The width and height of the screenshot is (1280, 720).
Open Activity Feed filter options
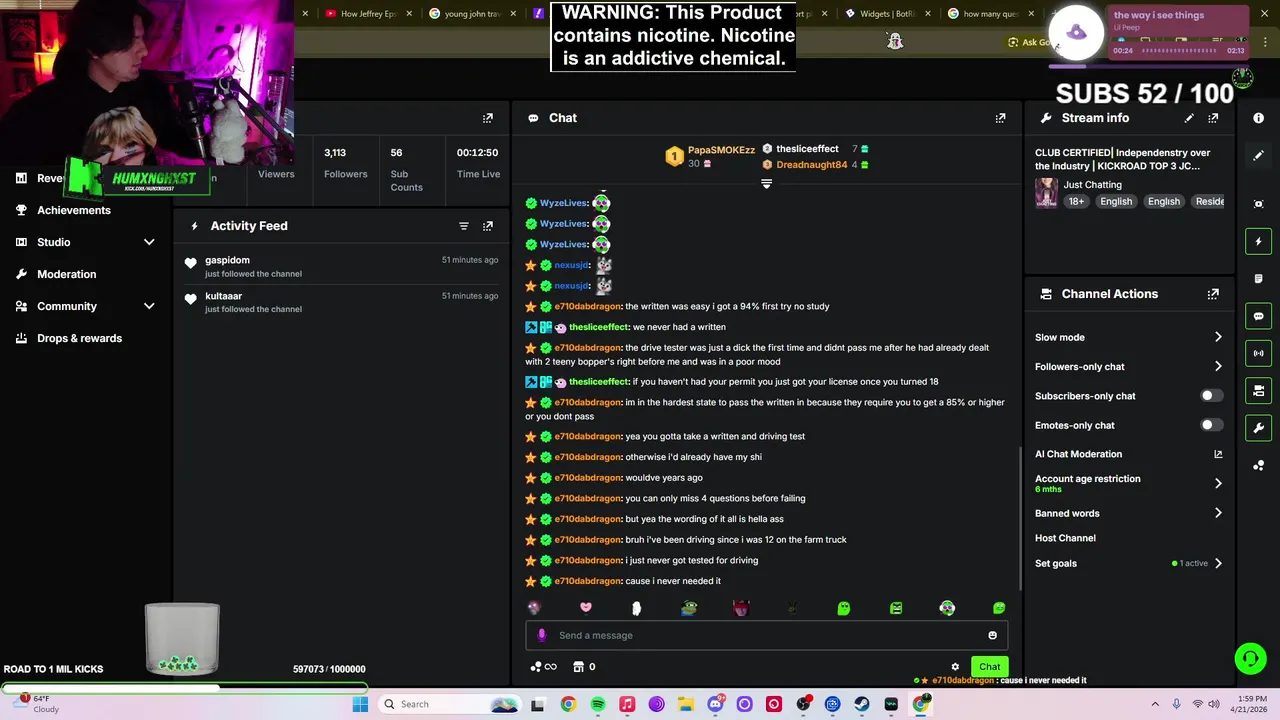pos(464,226)
